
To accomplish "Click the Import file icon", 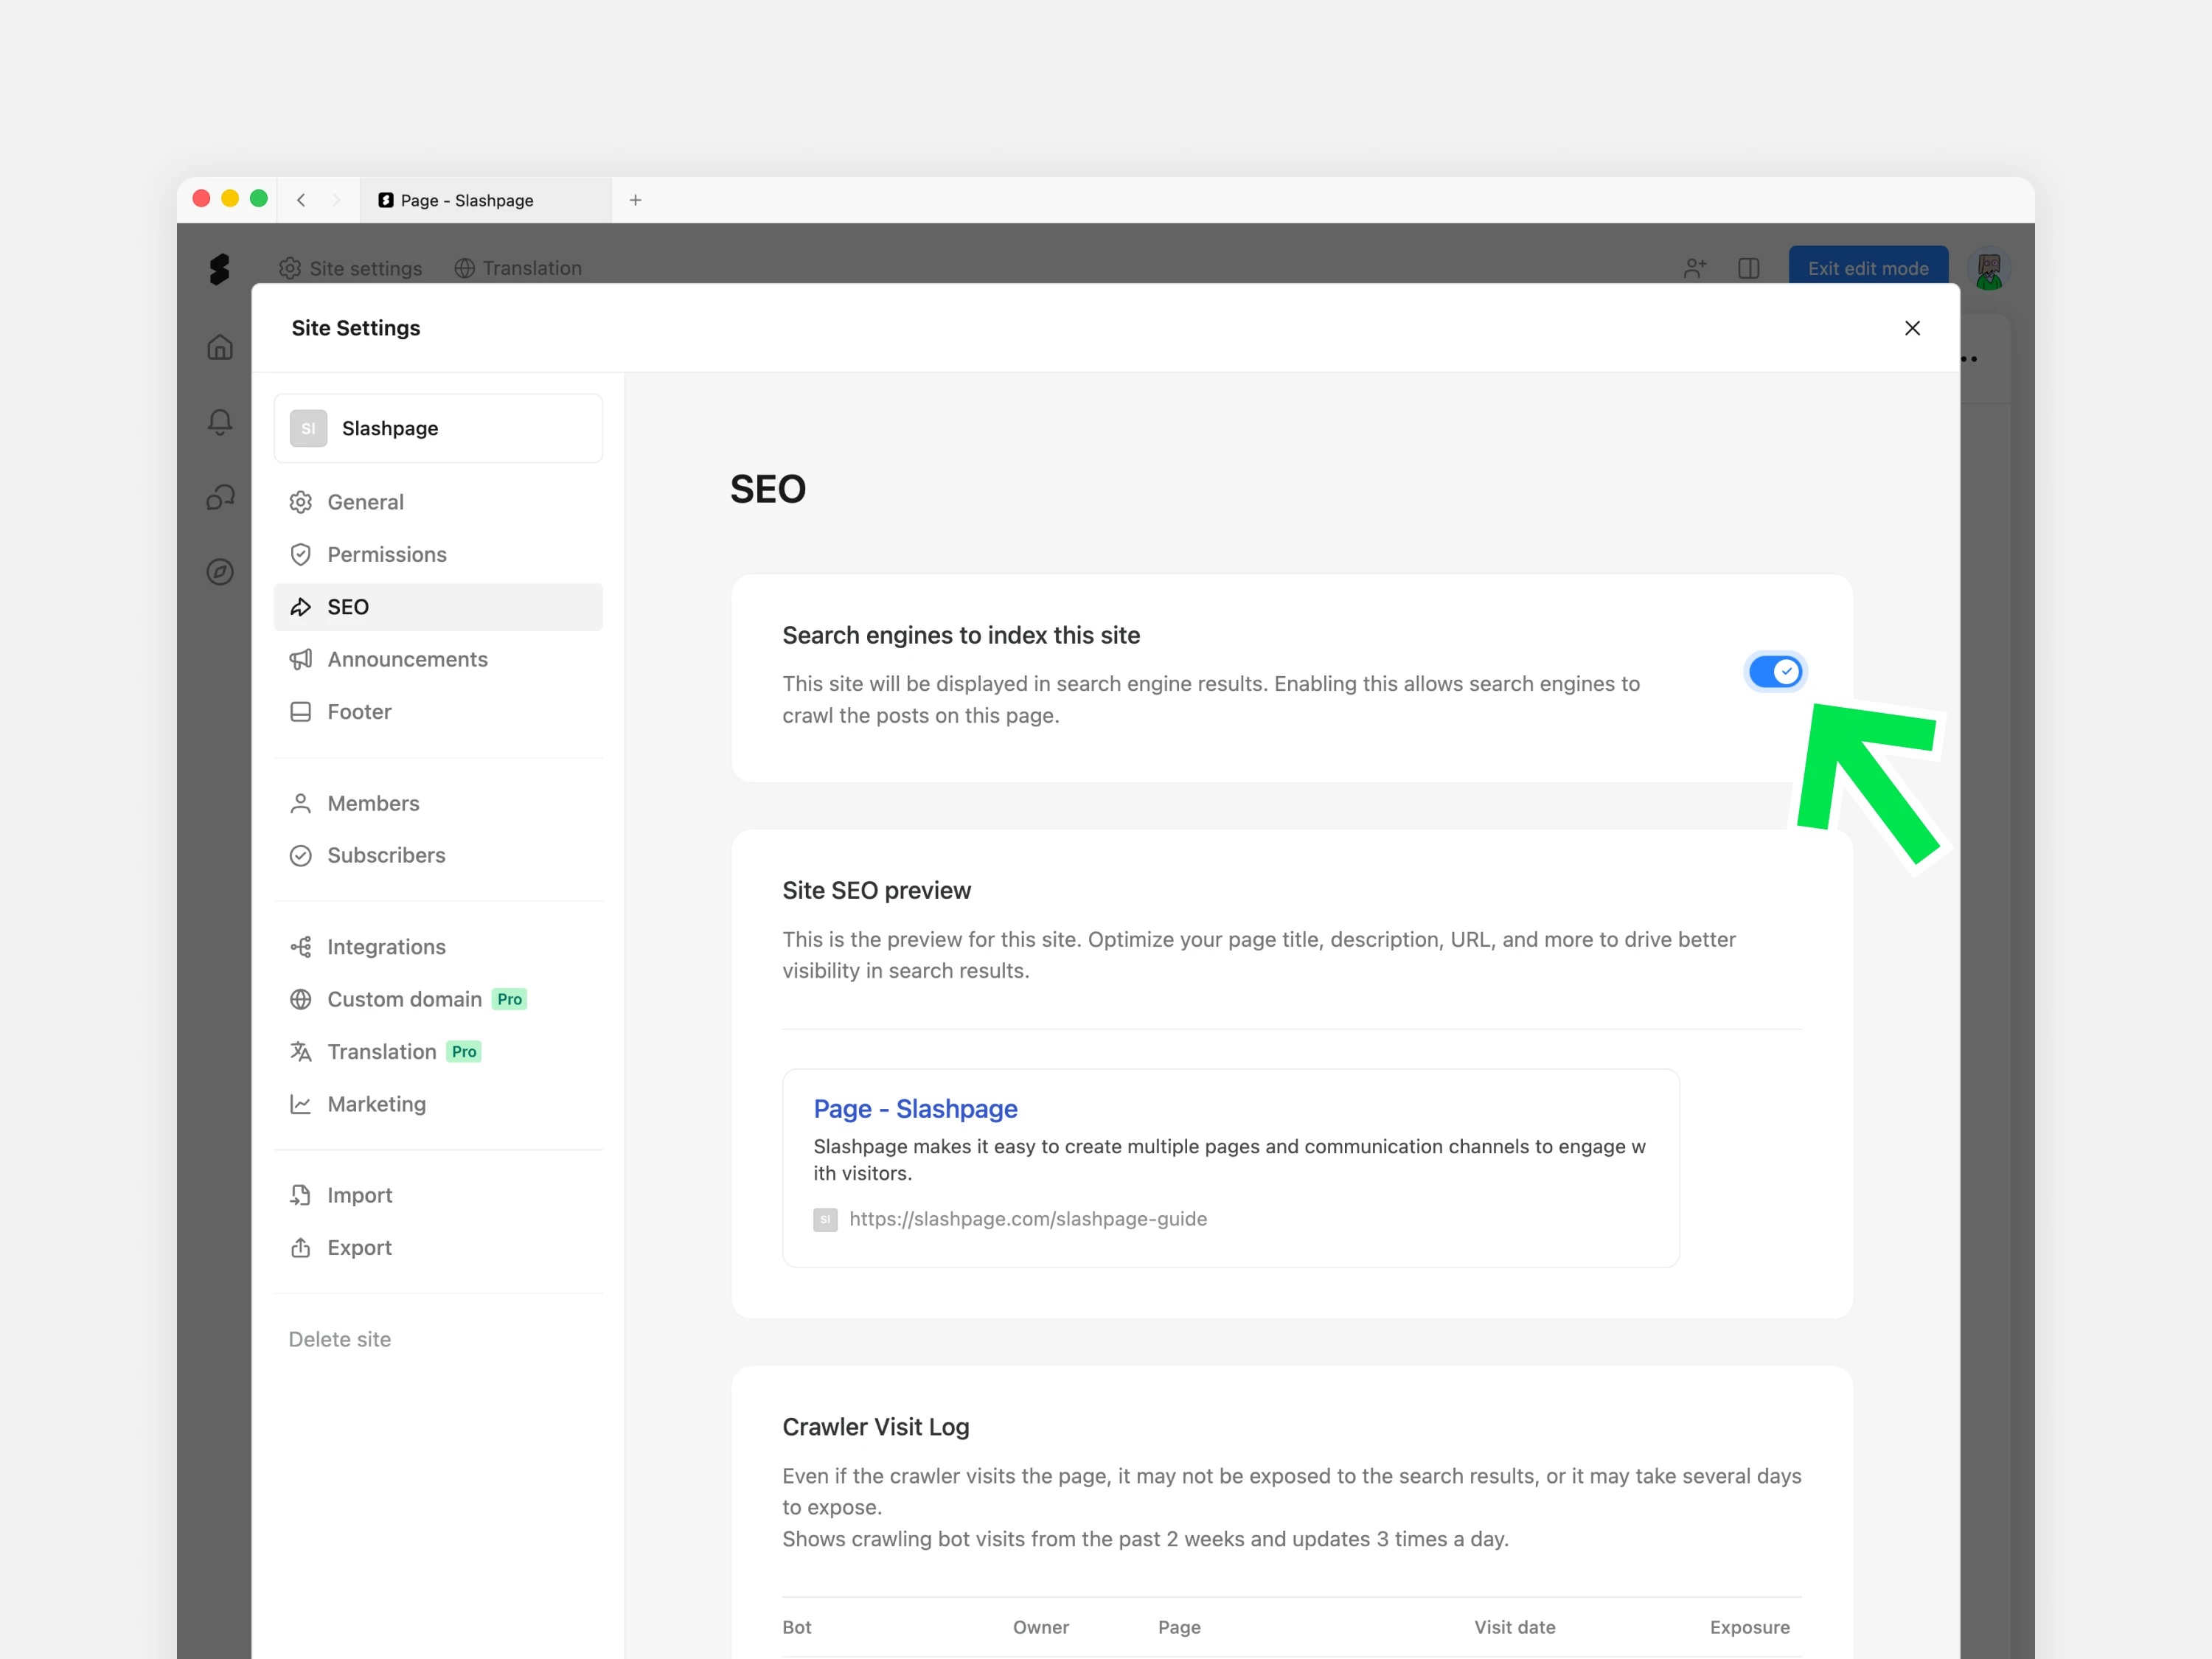I will (300, 1195).
